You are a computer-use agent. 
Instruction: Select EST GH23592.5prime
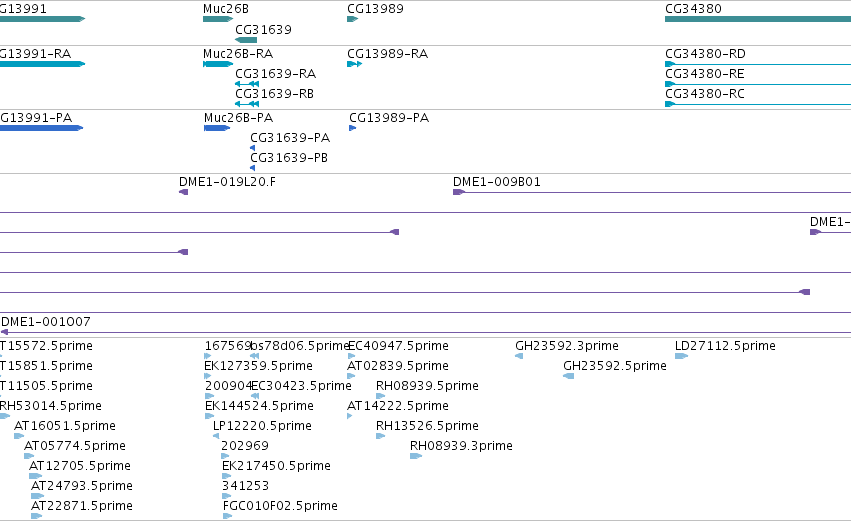(614, 366)
